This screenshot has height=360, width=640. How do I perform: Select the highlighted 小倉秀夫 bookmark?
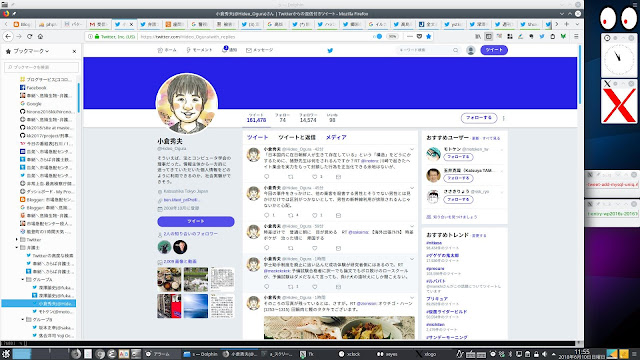(39, 304)
